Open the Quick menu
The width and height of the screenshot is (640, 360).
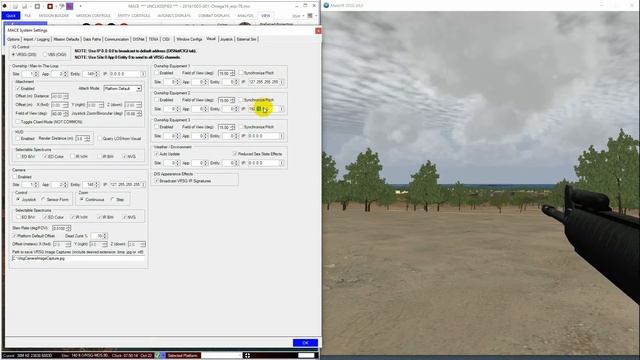click(11, 16)
